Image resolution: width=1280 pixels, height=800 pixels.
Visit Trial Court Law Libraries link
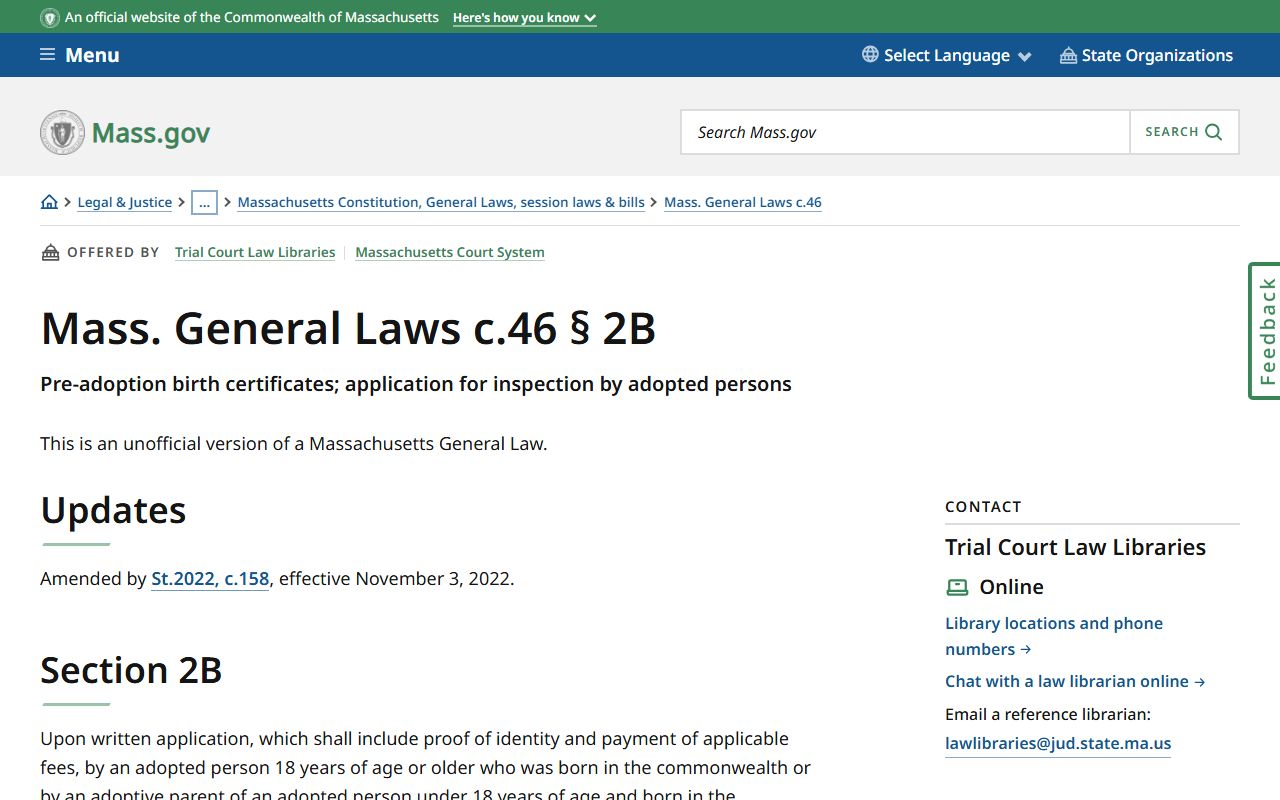click(255, 252)
